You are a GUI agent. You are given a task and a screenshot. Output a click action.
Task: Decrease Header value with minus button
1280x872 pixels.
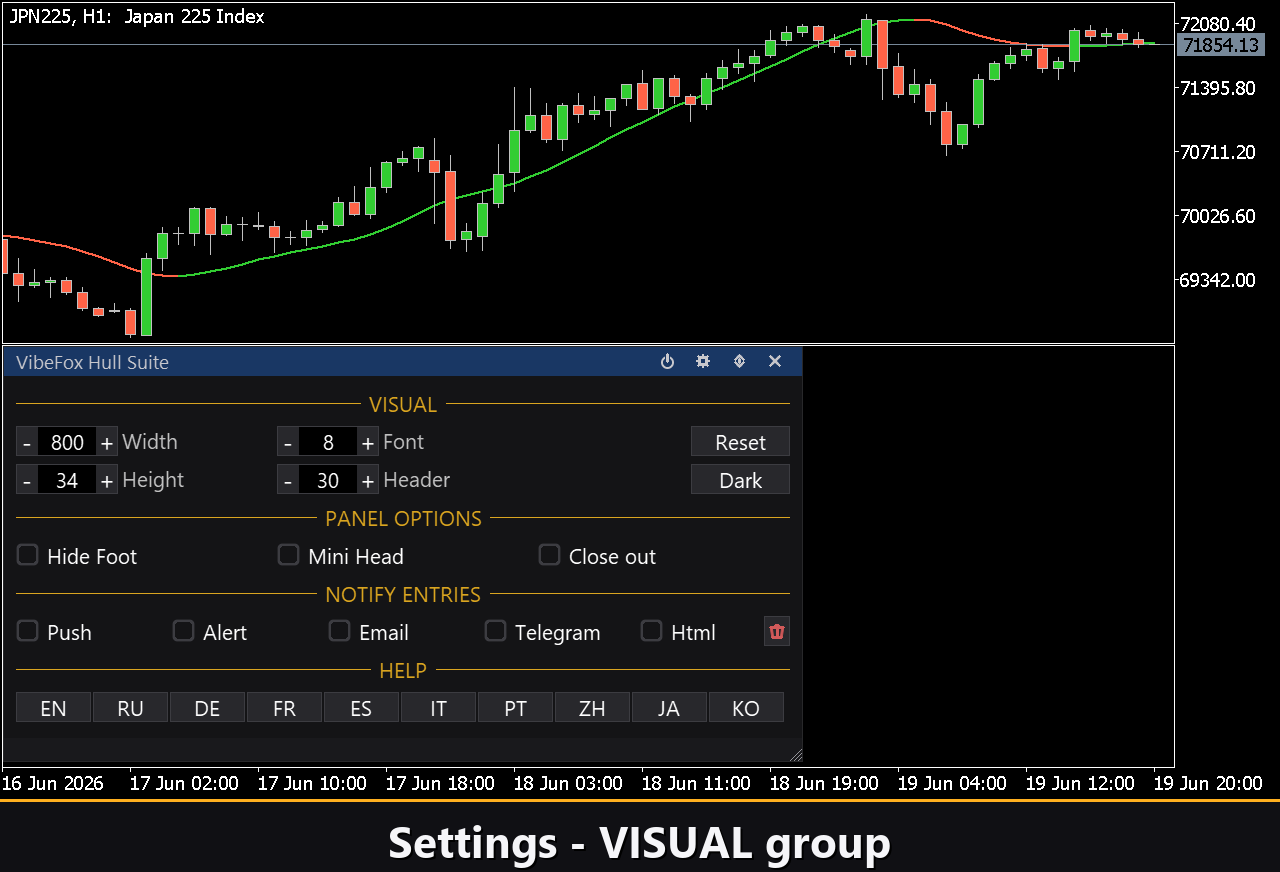[x=288, y=480]
